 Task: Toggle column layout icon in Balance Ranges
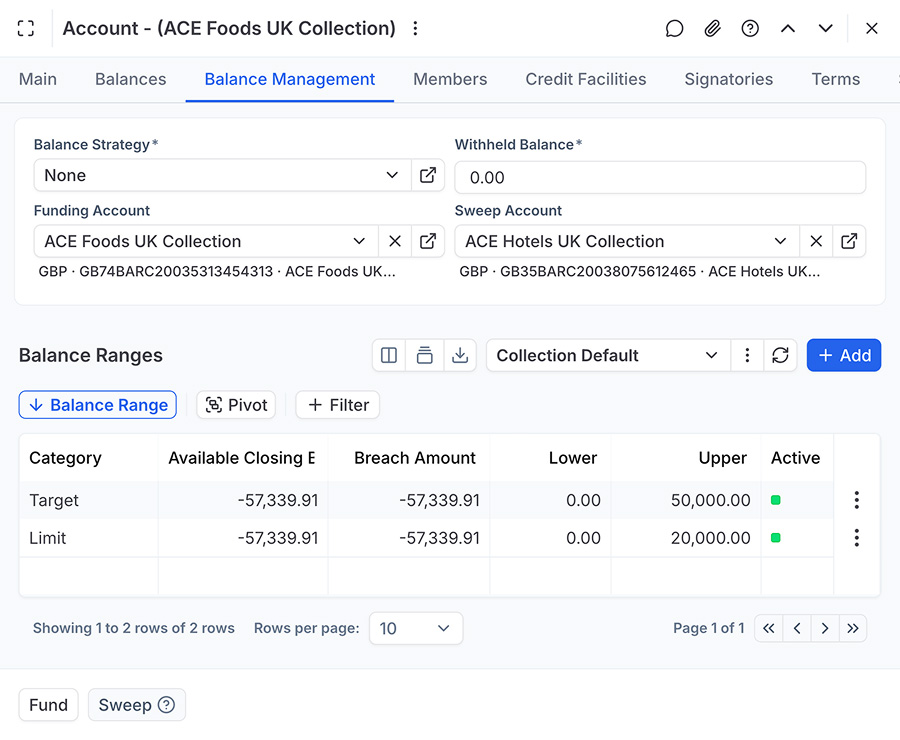(x=389, y=355)
